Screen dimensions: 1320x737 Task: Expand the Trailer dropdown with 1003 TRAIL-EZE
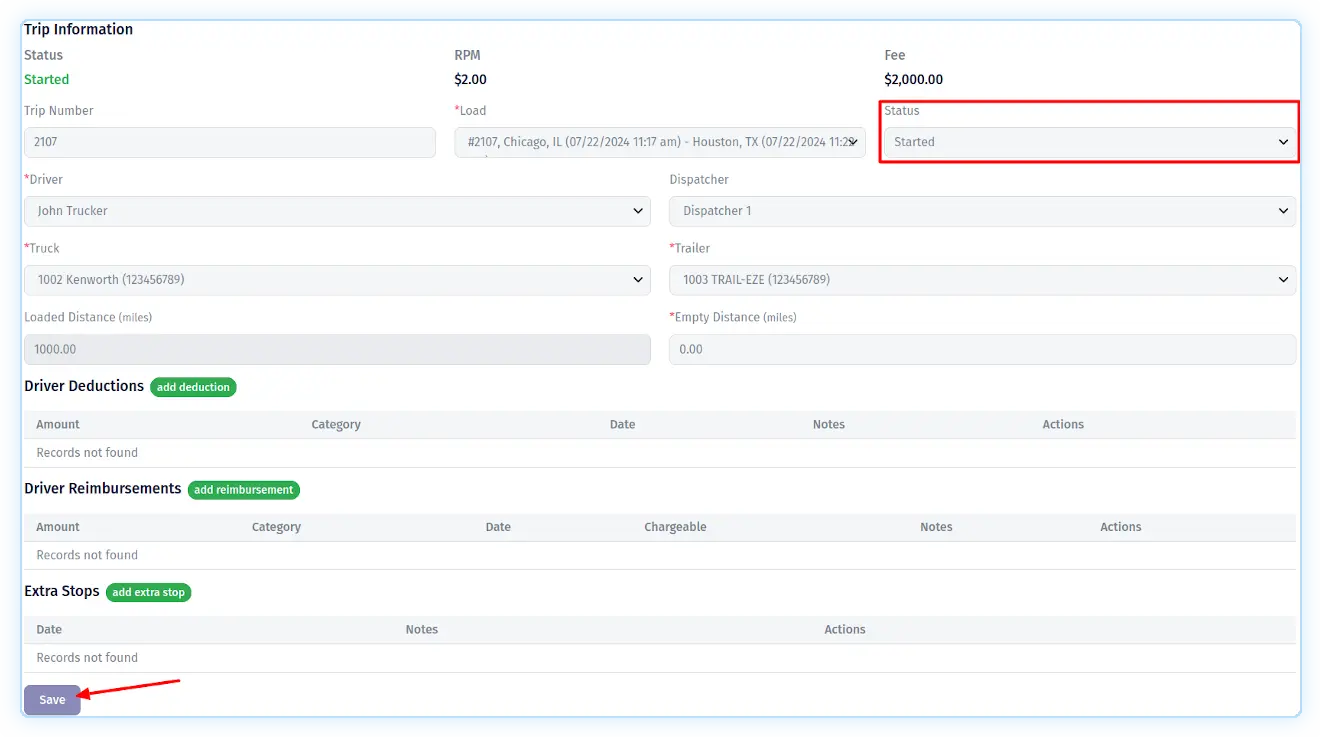981,280
